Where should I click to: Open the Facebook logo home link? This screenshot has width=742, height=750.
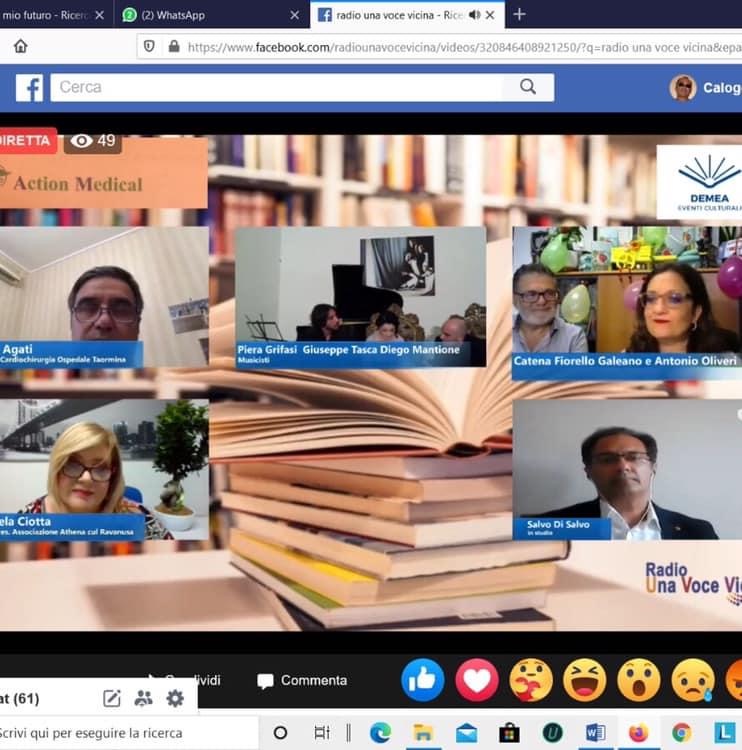[29, 88]
